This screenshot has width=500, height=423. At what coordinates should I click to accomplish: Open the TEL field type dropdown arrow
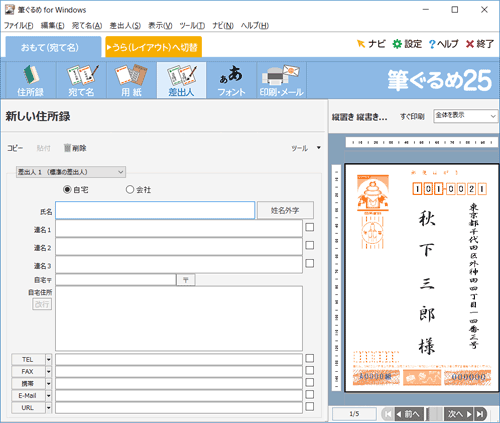(x=49, y=360)
